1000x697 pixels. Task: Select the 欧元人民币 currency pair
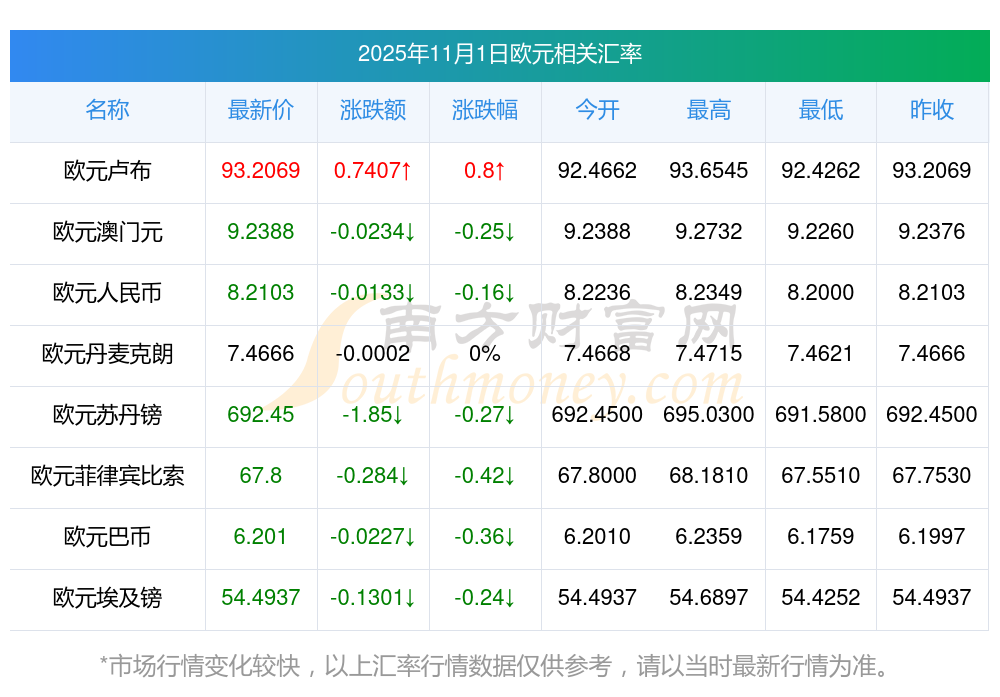107,293
